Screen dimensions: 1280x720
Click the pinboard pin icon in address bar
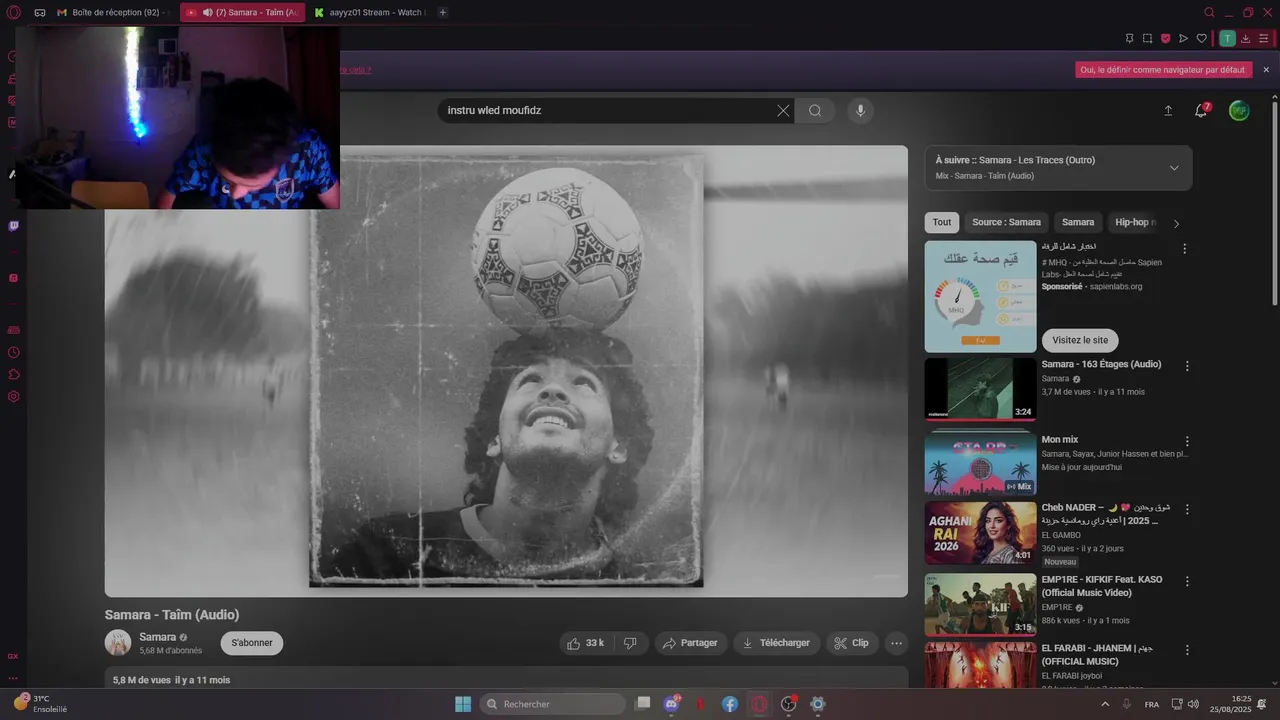1129,38
